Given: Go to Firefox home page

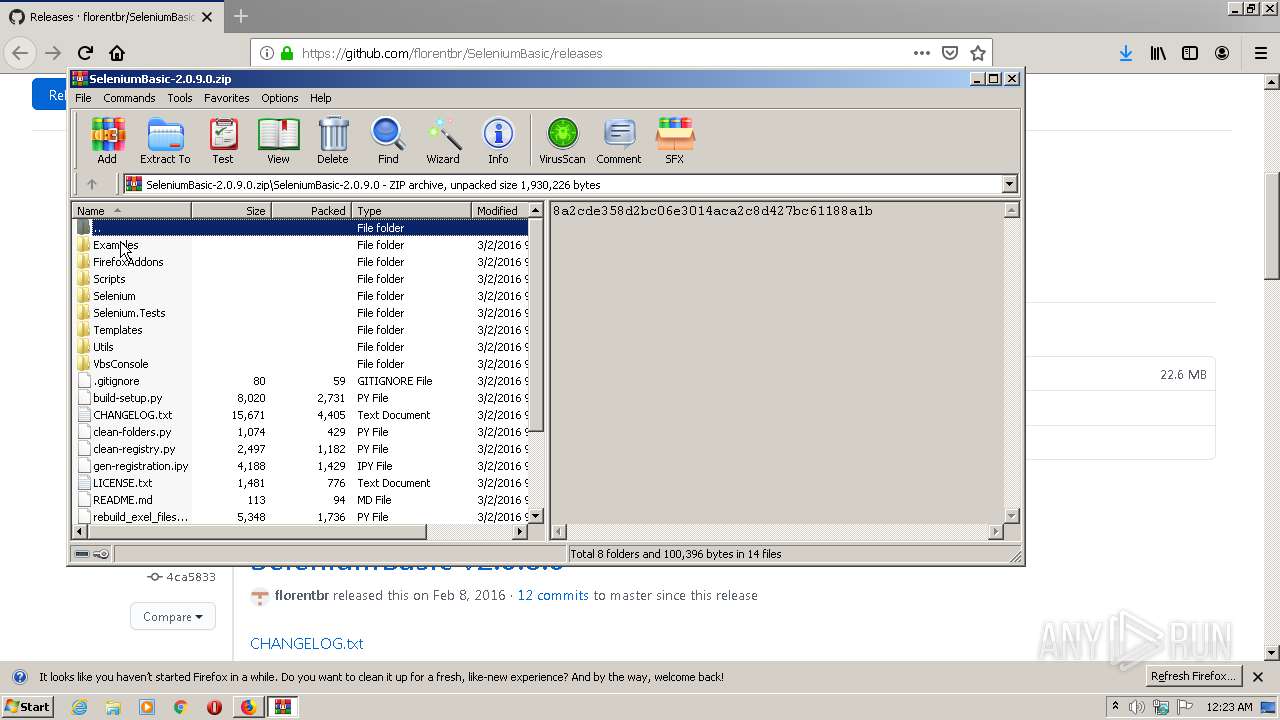Looking at the screenshot, I should pyautogui.click(x=117, y=53).
